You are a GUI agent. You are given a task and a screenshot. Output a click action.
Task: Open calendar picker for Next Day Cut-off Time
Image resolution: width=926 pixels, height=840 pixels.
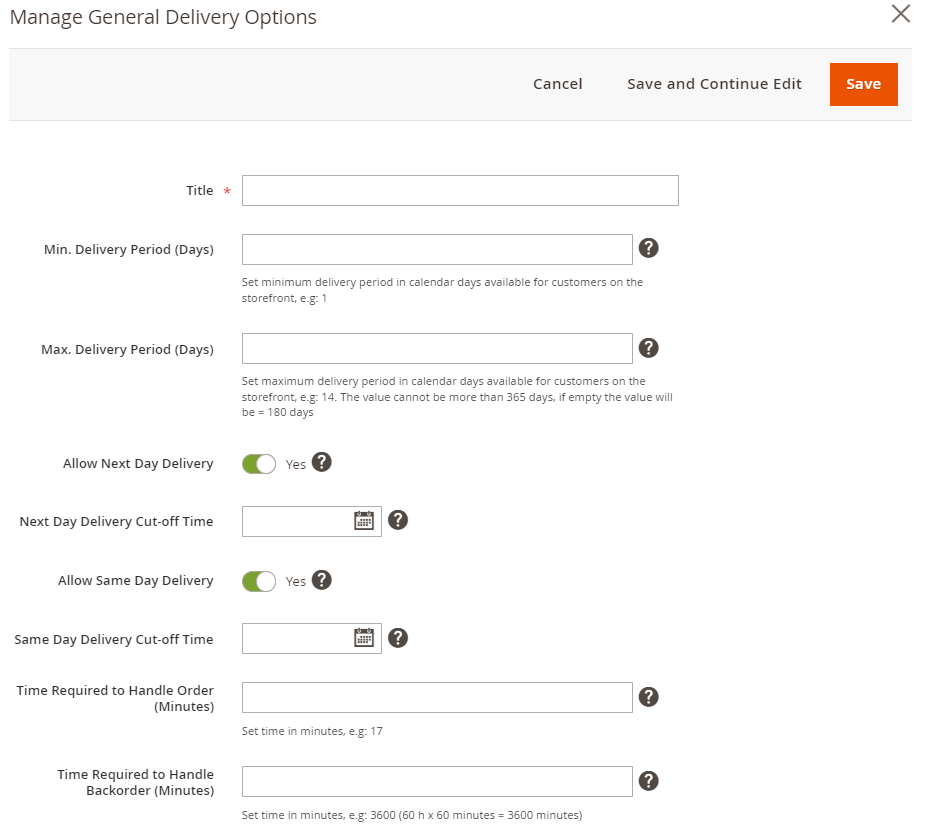[x=364, y=520]
